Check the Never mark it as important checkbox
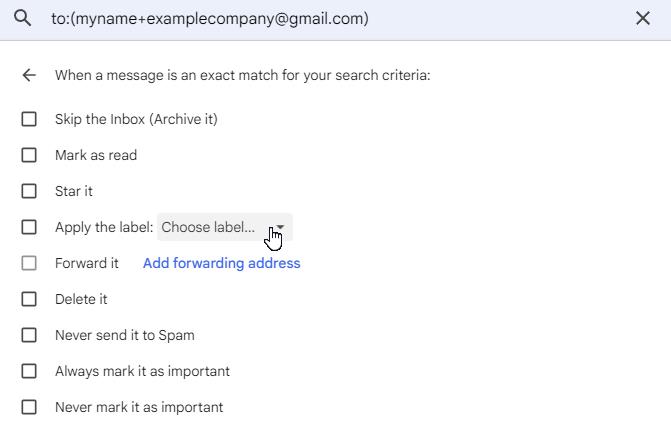671x423 pixels. coord(29,407)
